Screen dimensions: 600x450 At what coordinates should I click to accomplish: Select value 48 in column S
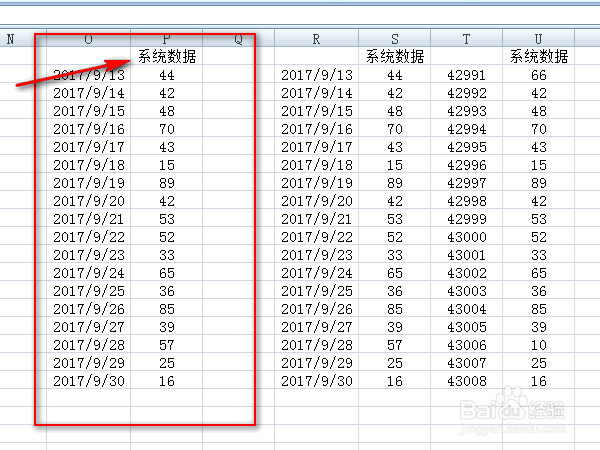click(x=395, y=111)
